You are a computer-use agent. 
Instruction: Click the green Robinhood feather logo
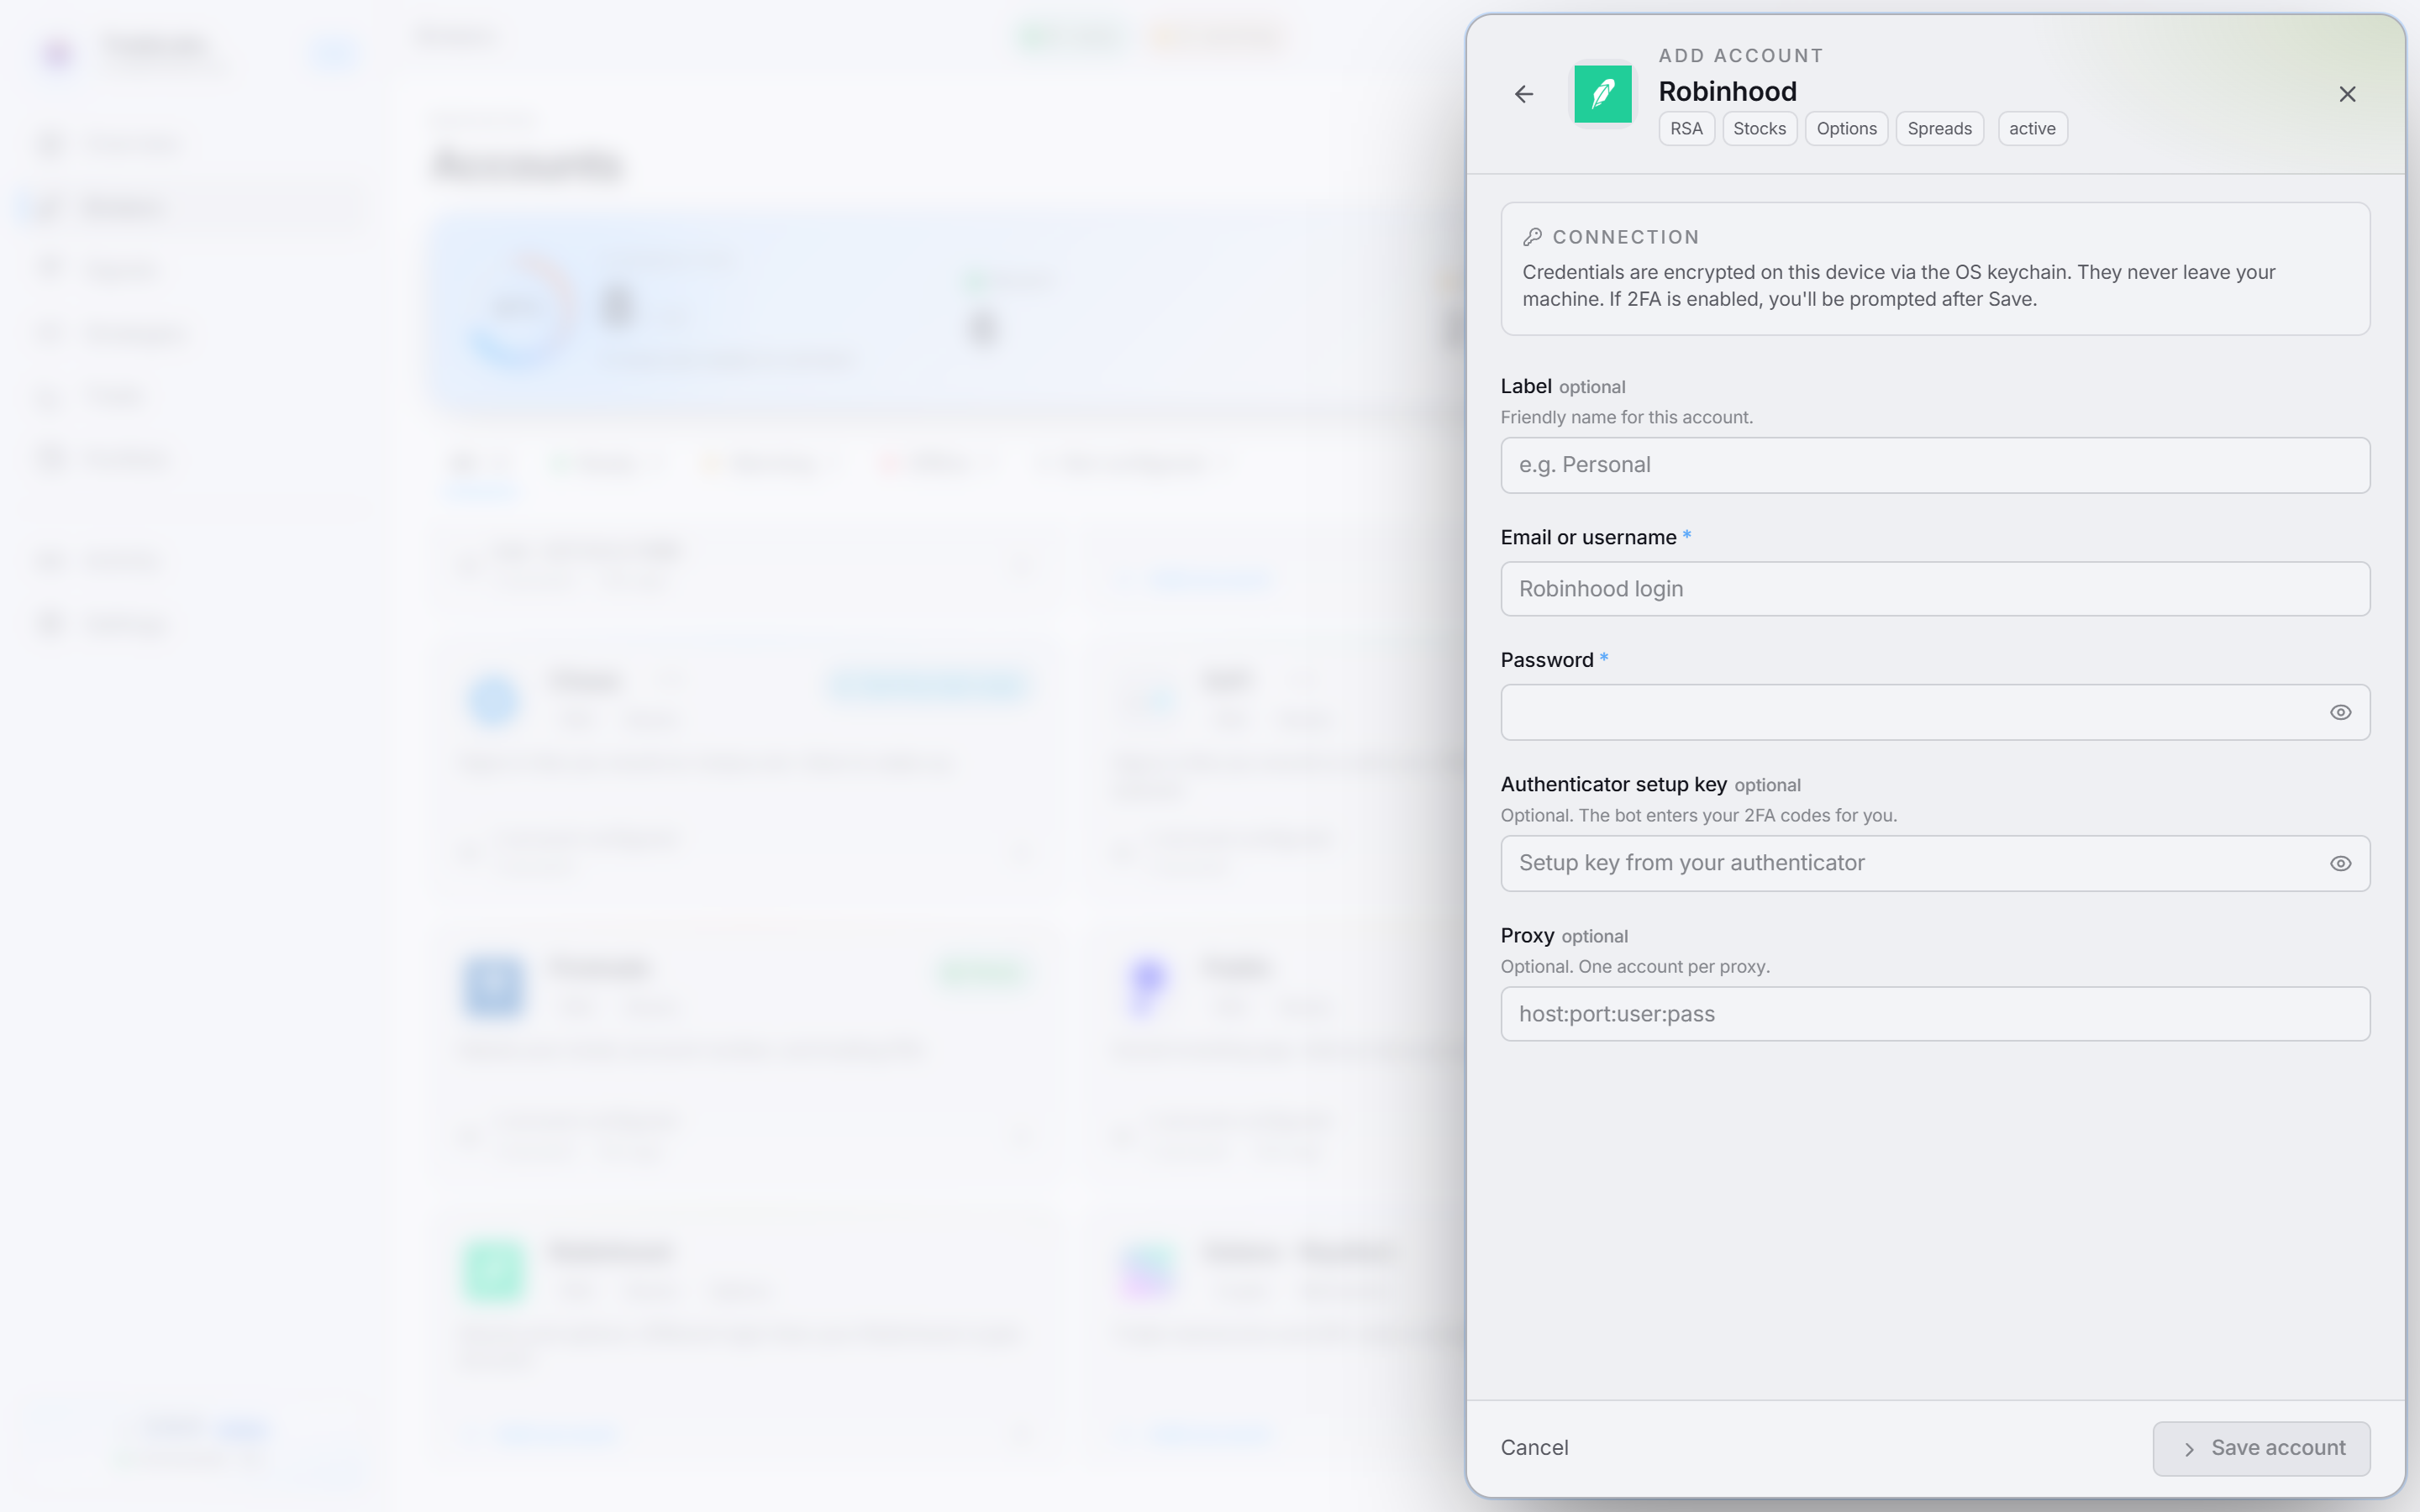click(1602, 94)
